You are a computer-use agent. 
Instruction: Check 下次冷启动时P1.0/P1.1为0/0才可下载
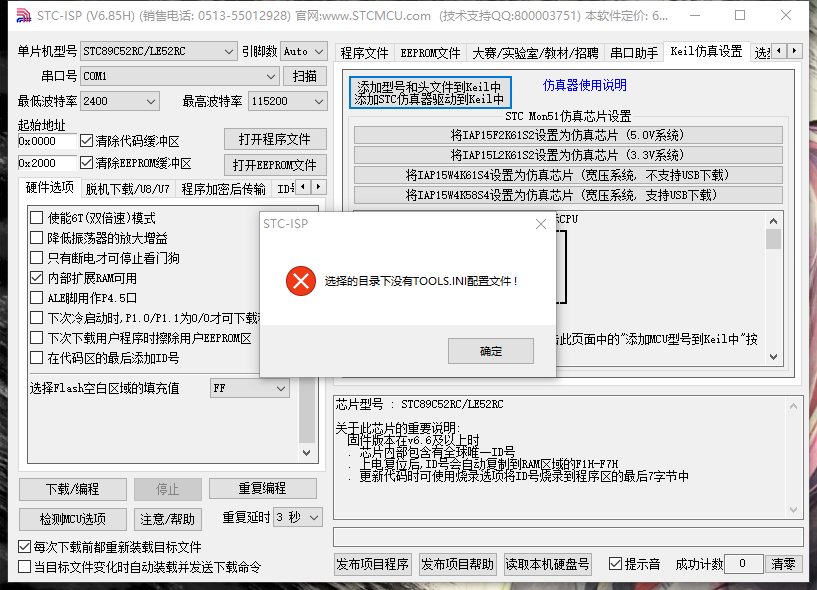(36, 318)
